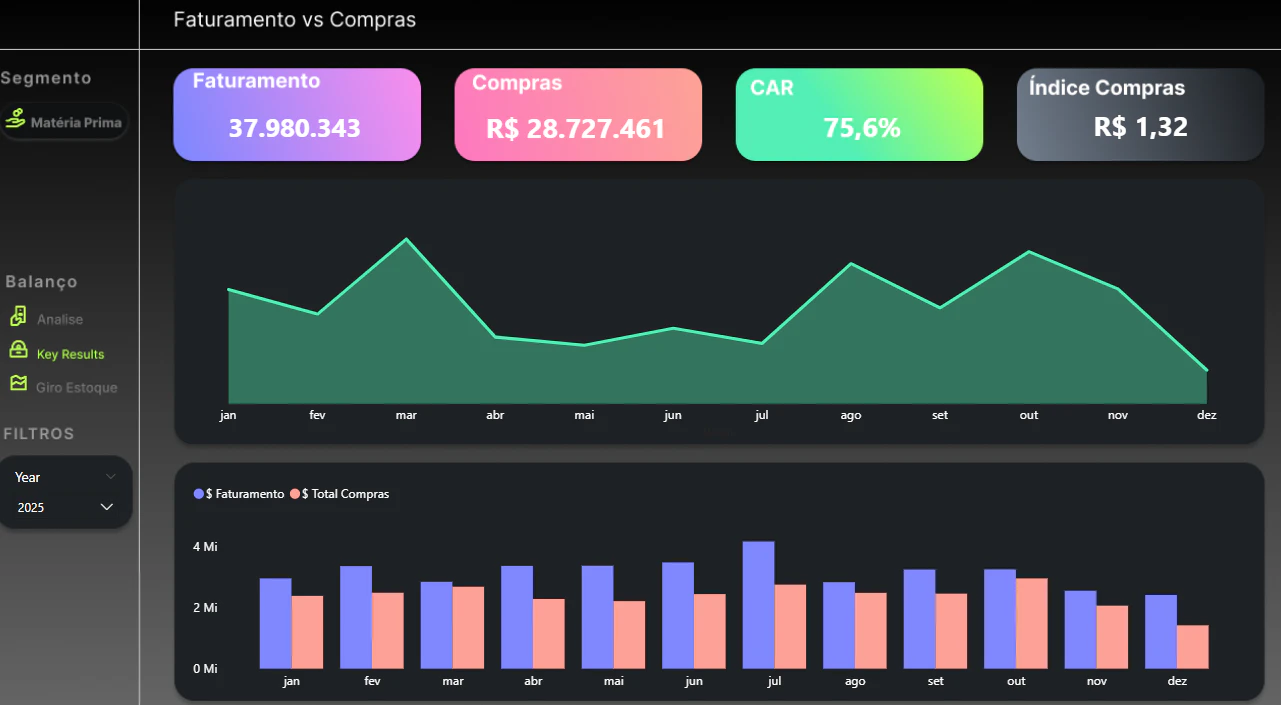The width and height of the screenshot is (1281, 705).
Task: Click the out point on the line chart
Action: coord(1029,252)
